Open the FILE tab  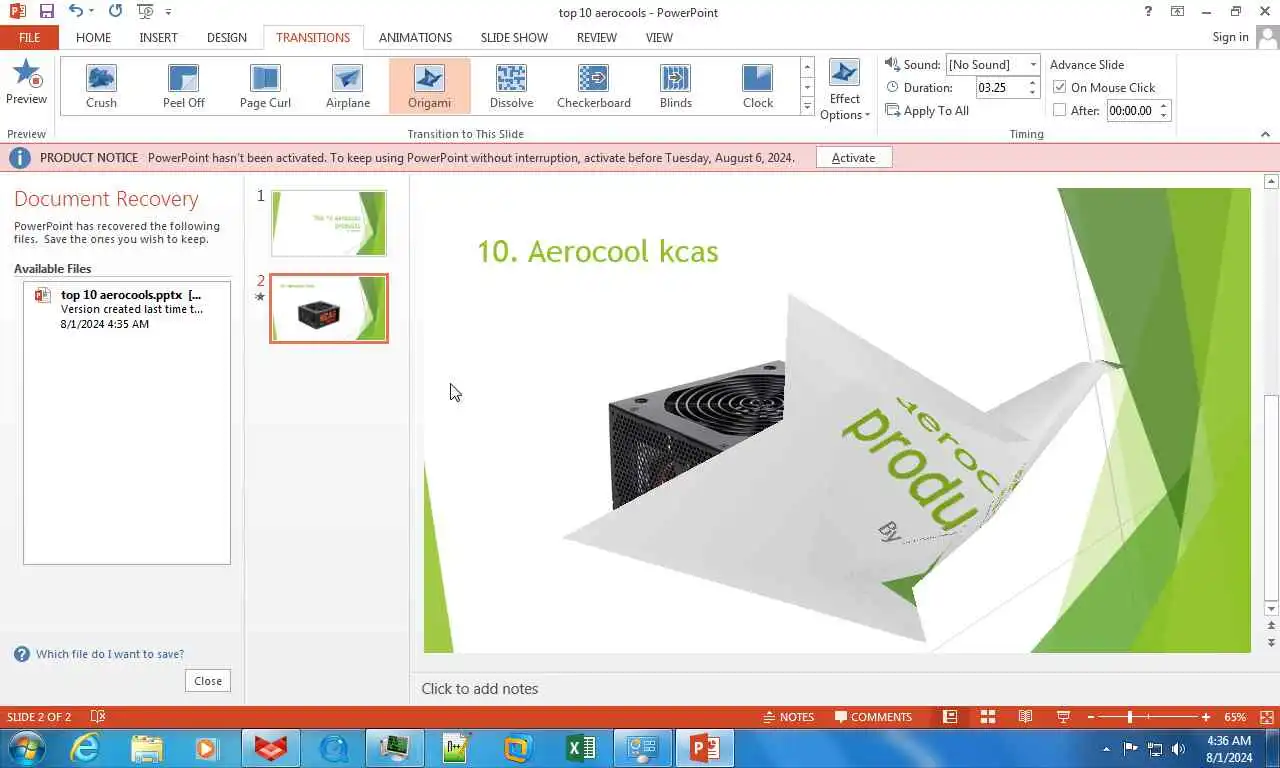point(29,37)
